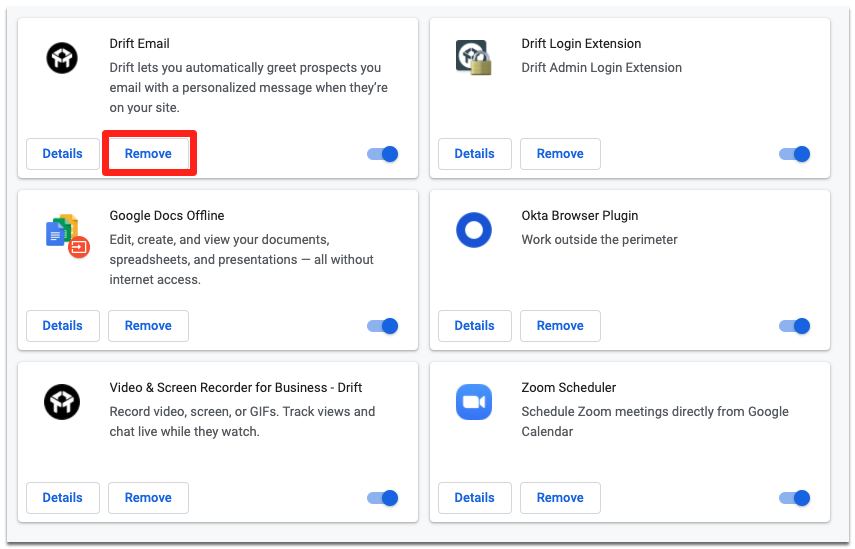View Details for Zoom Scheduler
855x549 pixels.
click(474, 498)
